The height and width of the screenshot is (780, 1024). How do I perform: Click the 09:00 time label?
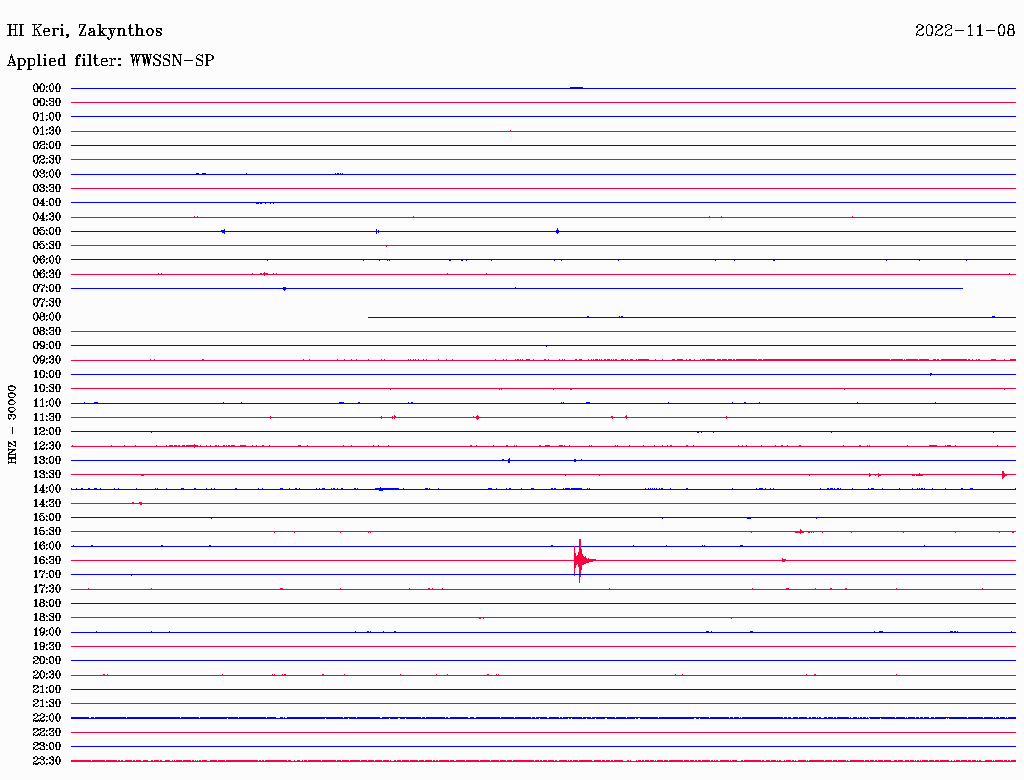tap(47, 346)
